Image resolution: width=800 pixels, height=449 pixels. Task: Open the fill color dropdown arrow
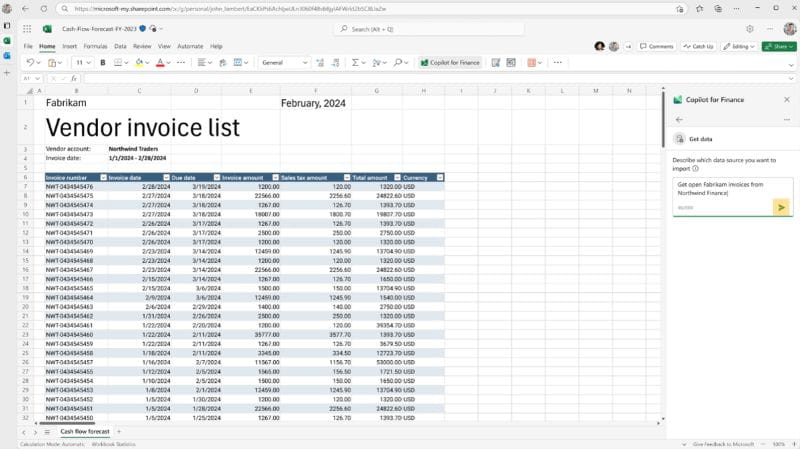(147, 63)
